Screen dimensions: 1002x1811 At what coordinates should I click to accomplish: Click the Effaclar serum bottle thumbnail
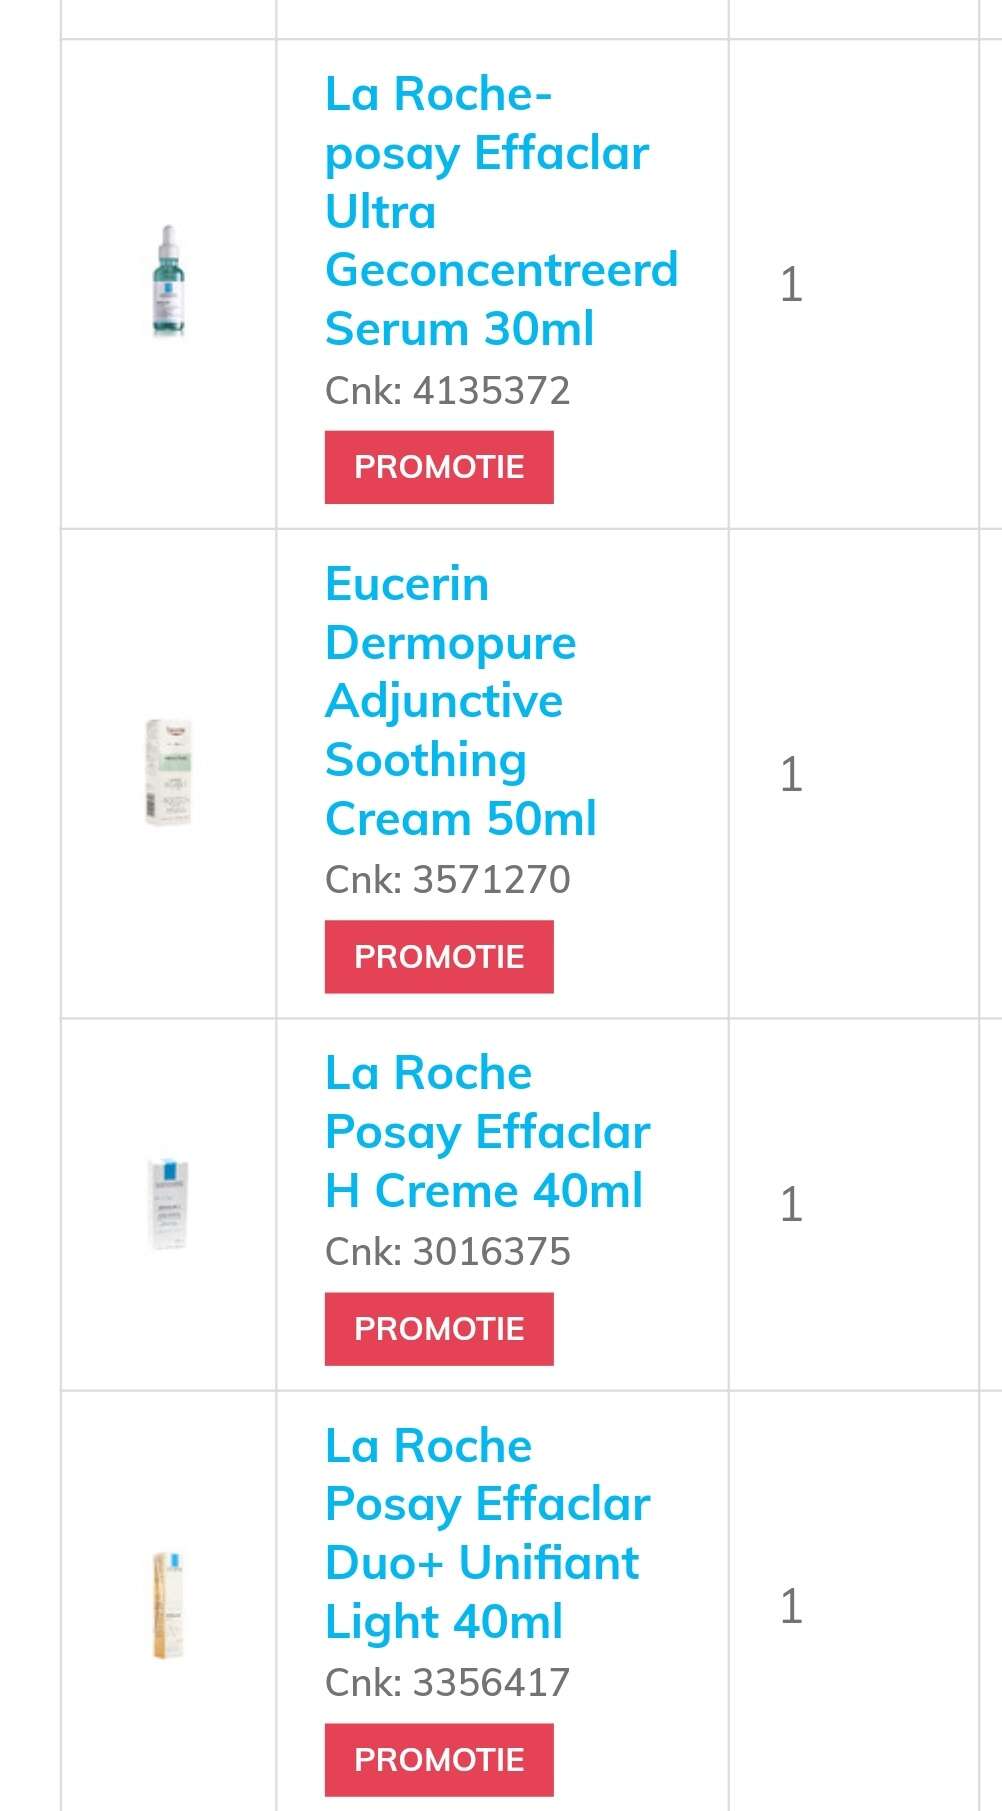168,281
